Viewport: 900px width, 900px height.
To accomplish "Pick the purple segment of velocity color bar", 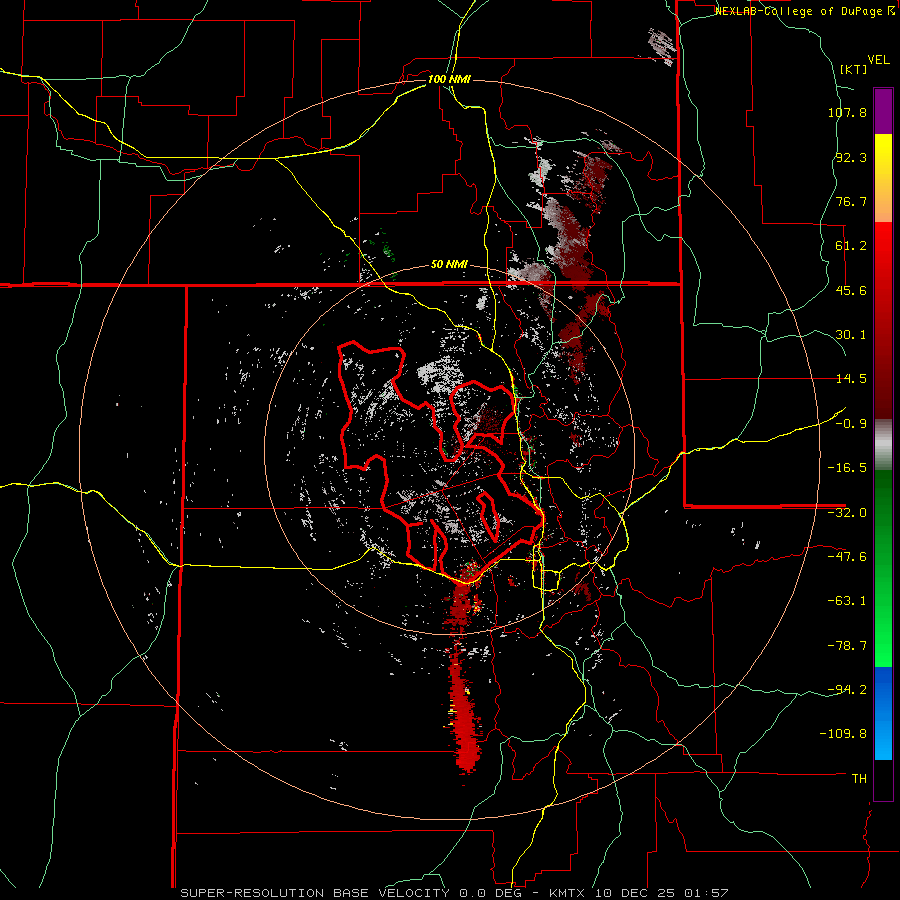I will point(883,111).
